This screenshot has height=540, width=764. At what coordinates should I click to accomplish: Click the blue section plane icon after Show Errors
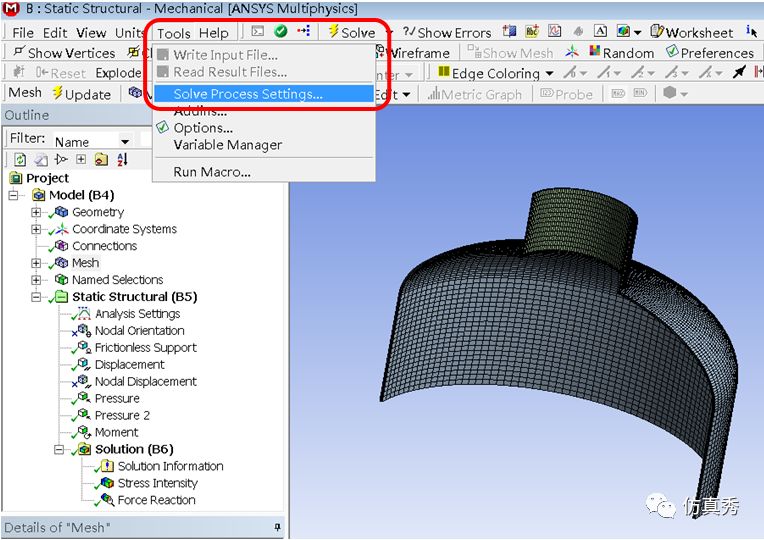(510, 31)
